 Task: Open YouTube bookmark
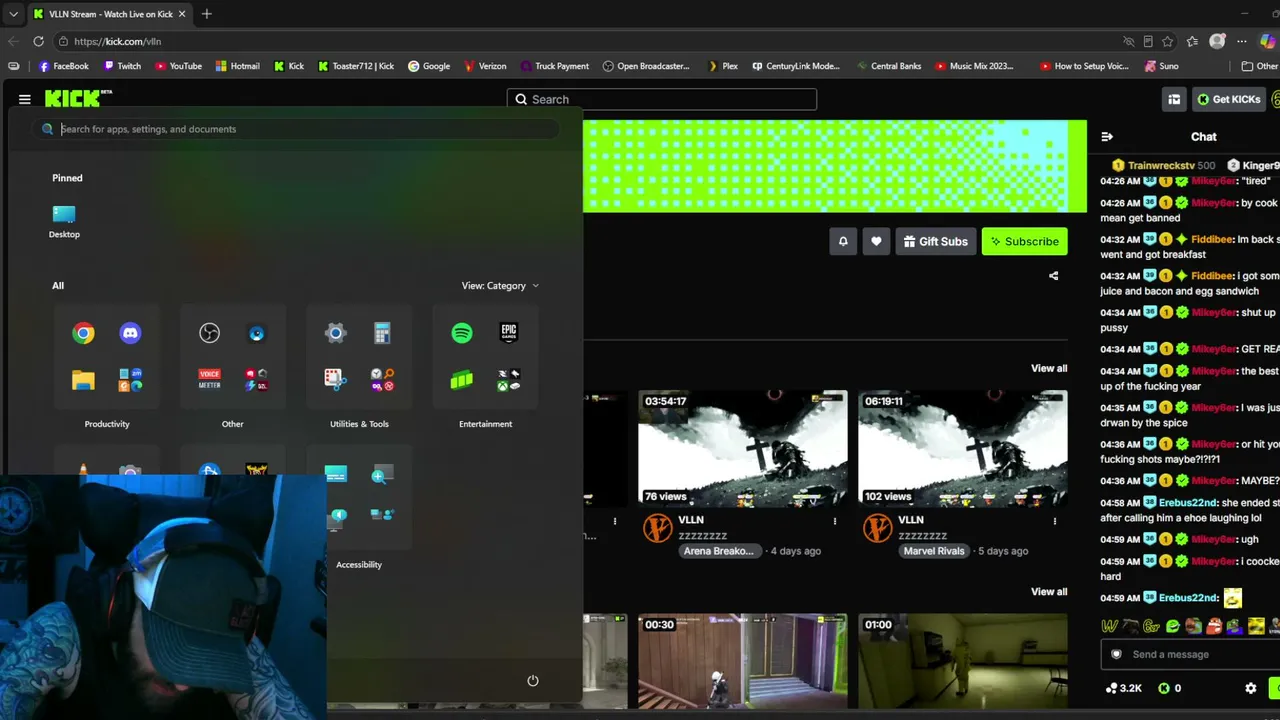[x=177, y=66]
